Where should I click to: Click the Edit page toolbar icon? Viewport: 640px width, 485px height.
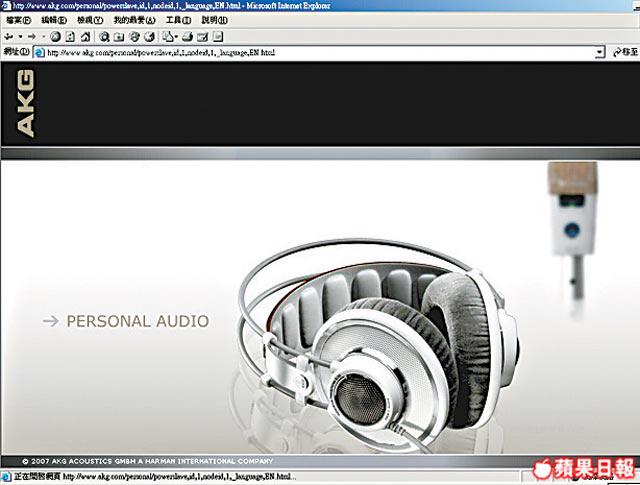202,37
